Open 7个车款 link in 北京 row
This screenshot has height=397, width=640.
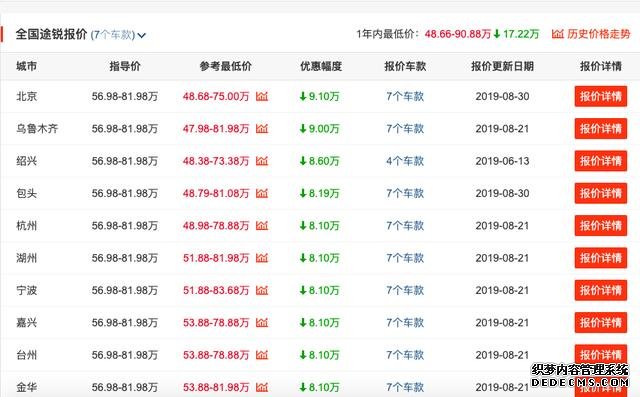point(405,96)
